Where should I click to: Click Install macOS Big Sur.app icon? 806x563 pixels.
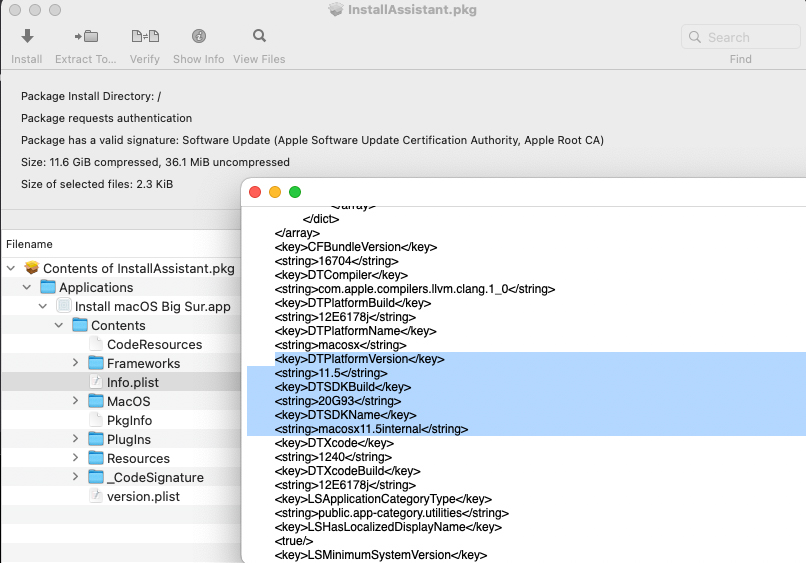tap(64, 305)
